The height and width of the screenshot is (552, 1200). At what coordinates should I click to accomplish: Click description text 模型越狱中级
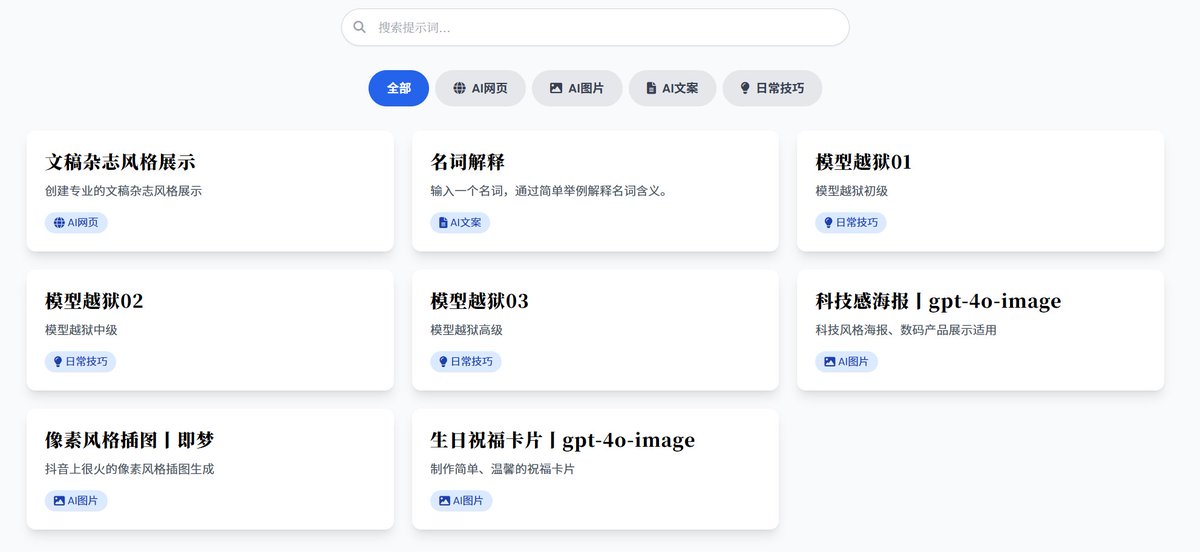tap(81, 330)
